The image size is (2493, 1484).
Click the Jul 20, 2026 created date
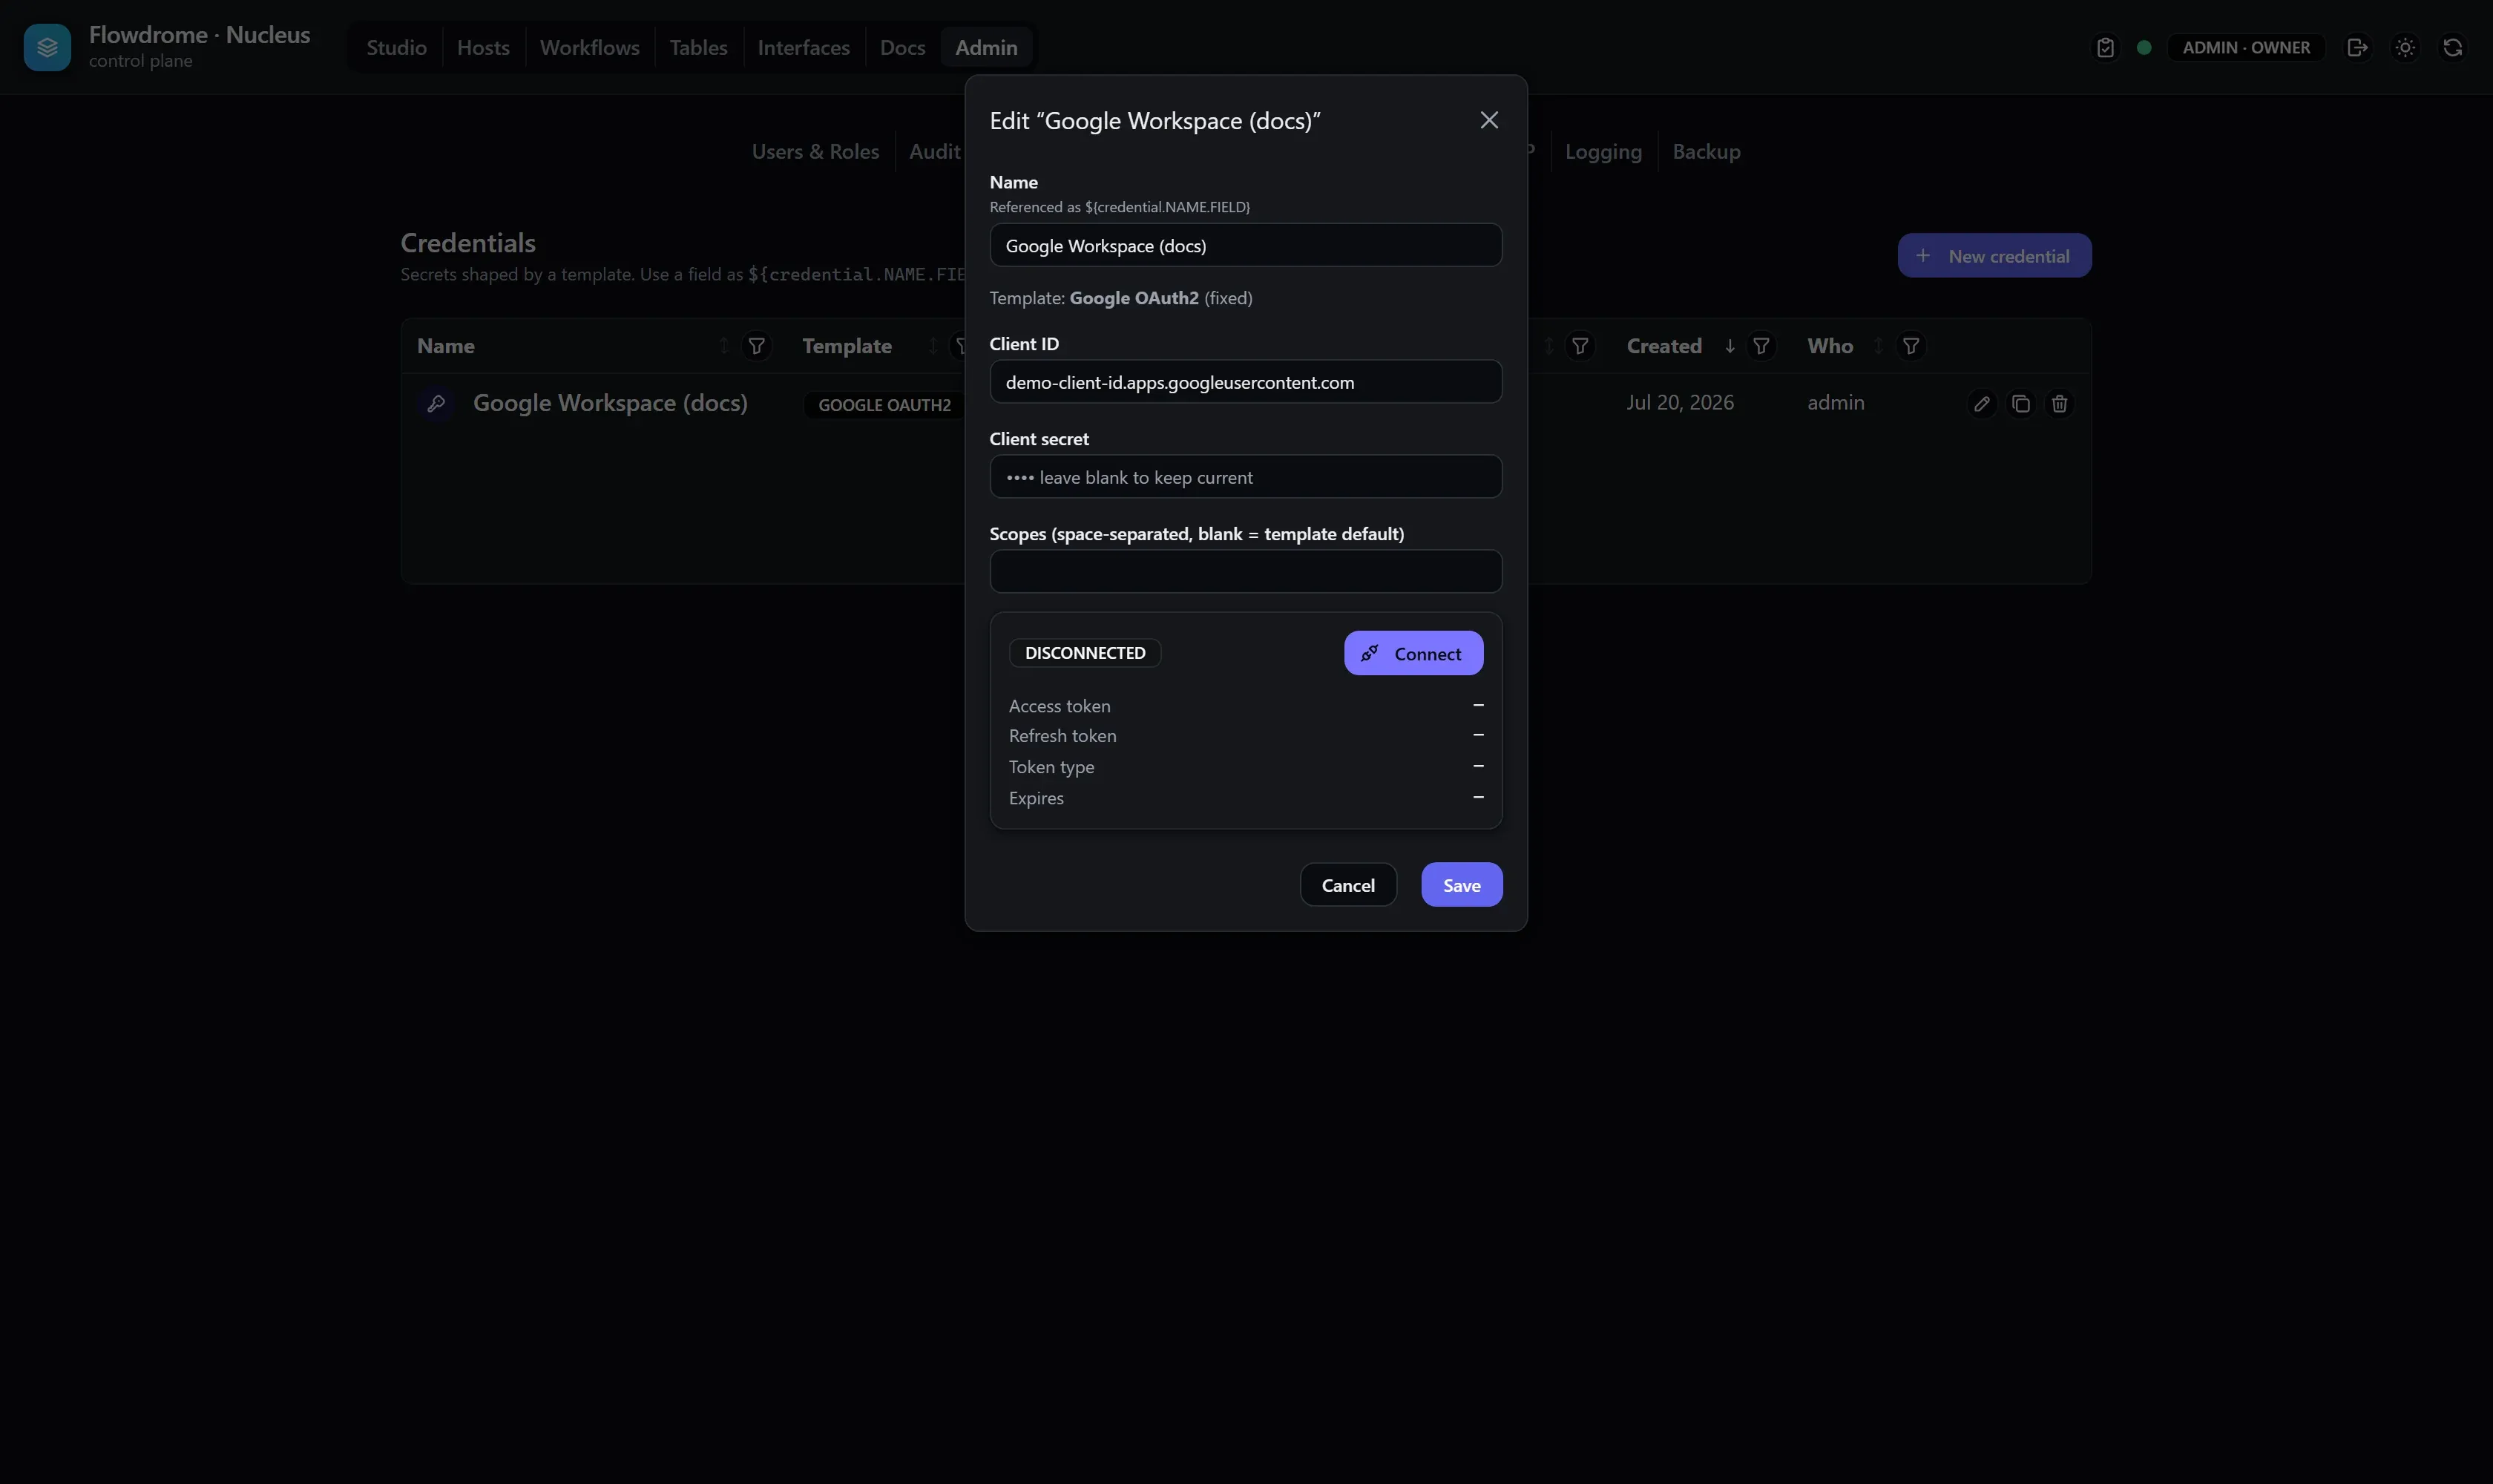pyautogui.click(x=1680, y=403)
